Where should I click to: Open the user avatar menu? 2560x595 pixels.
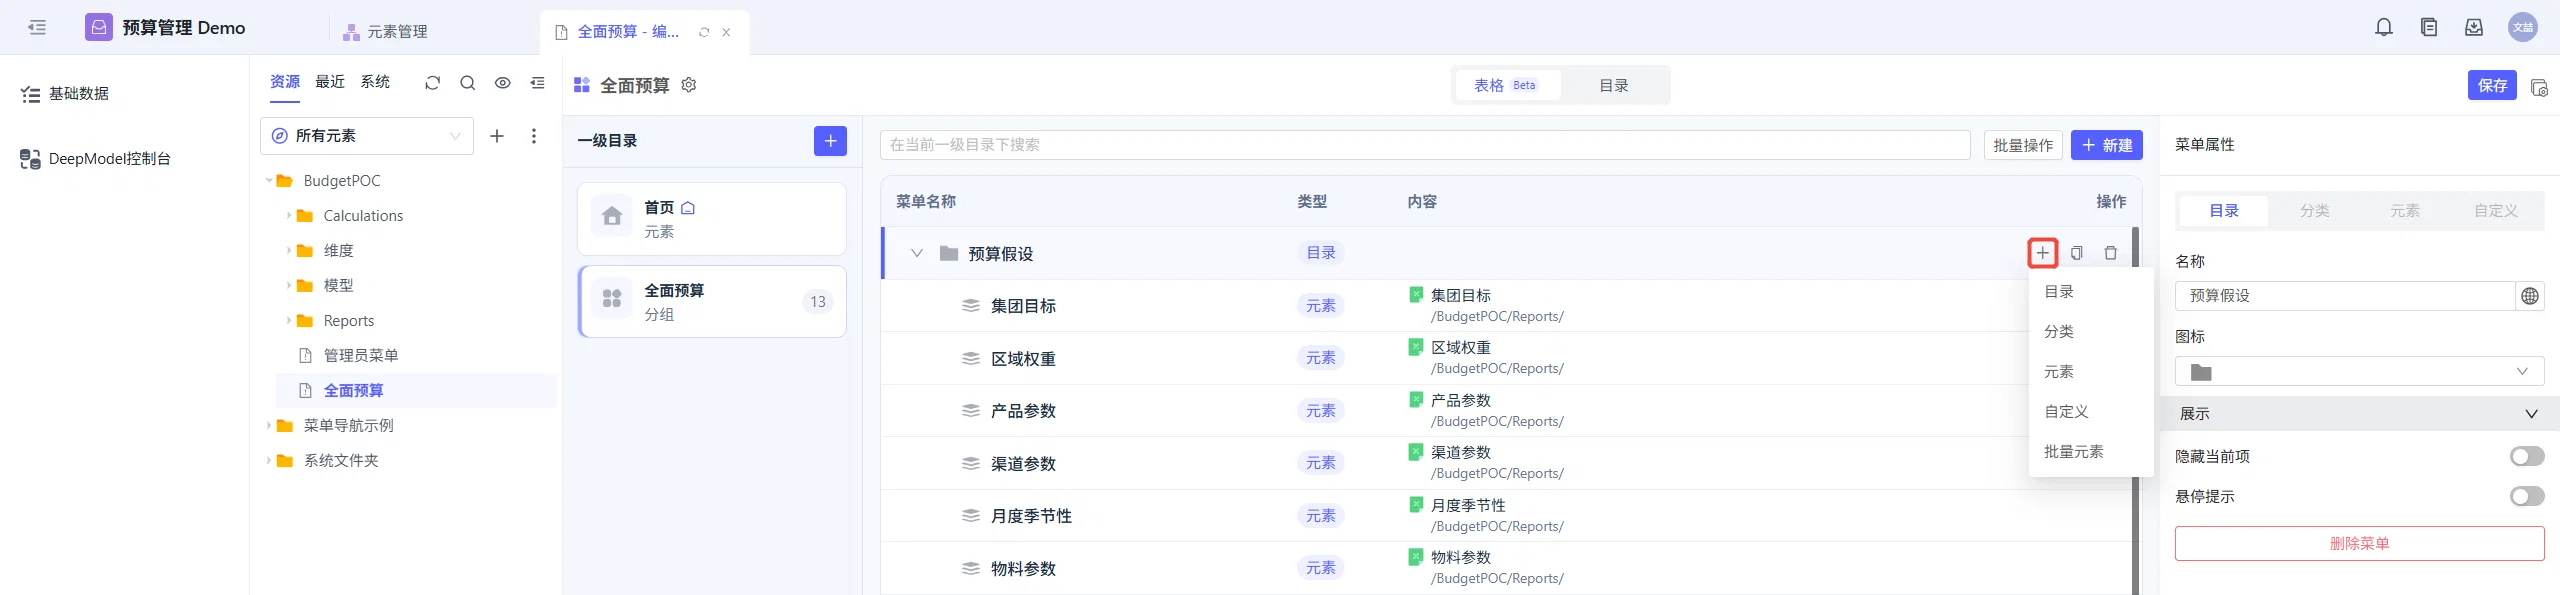[2523, 27]
